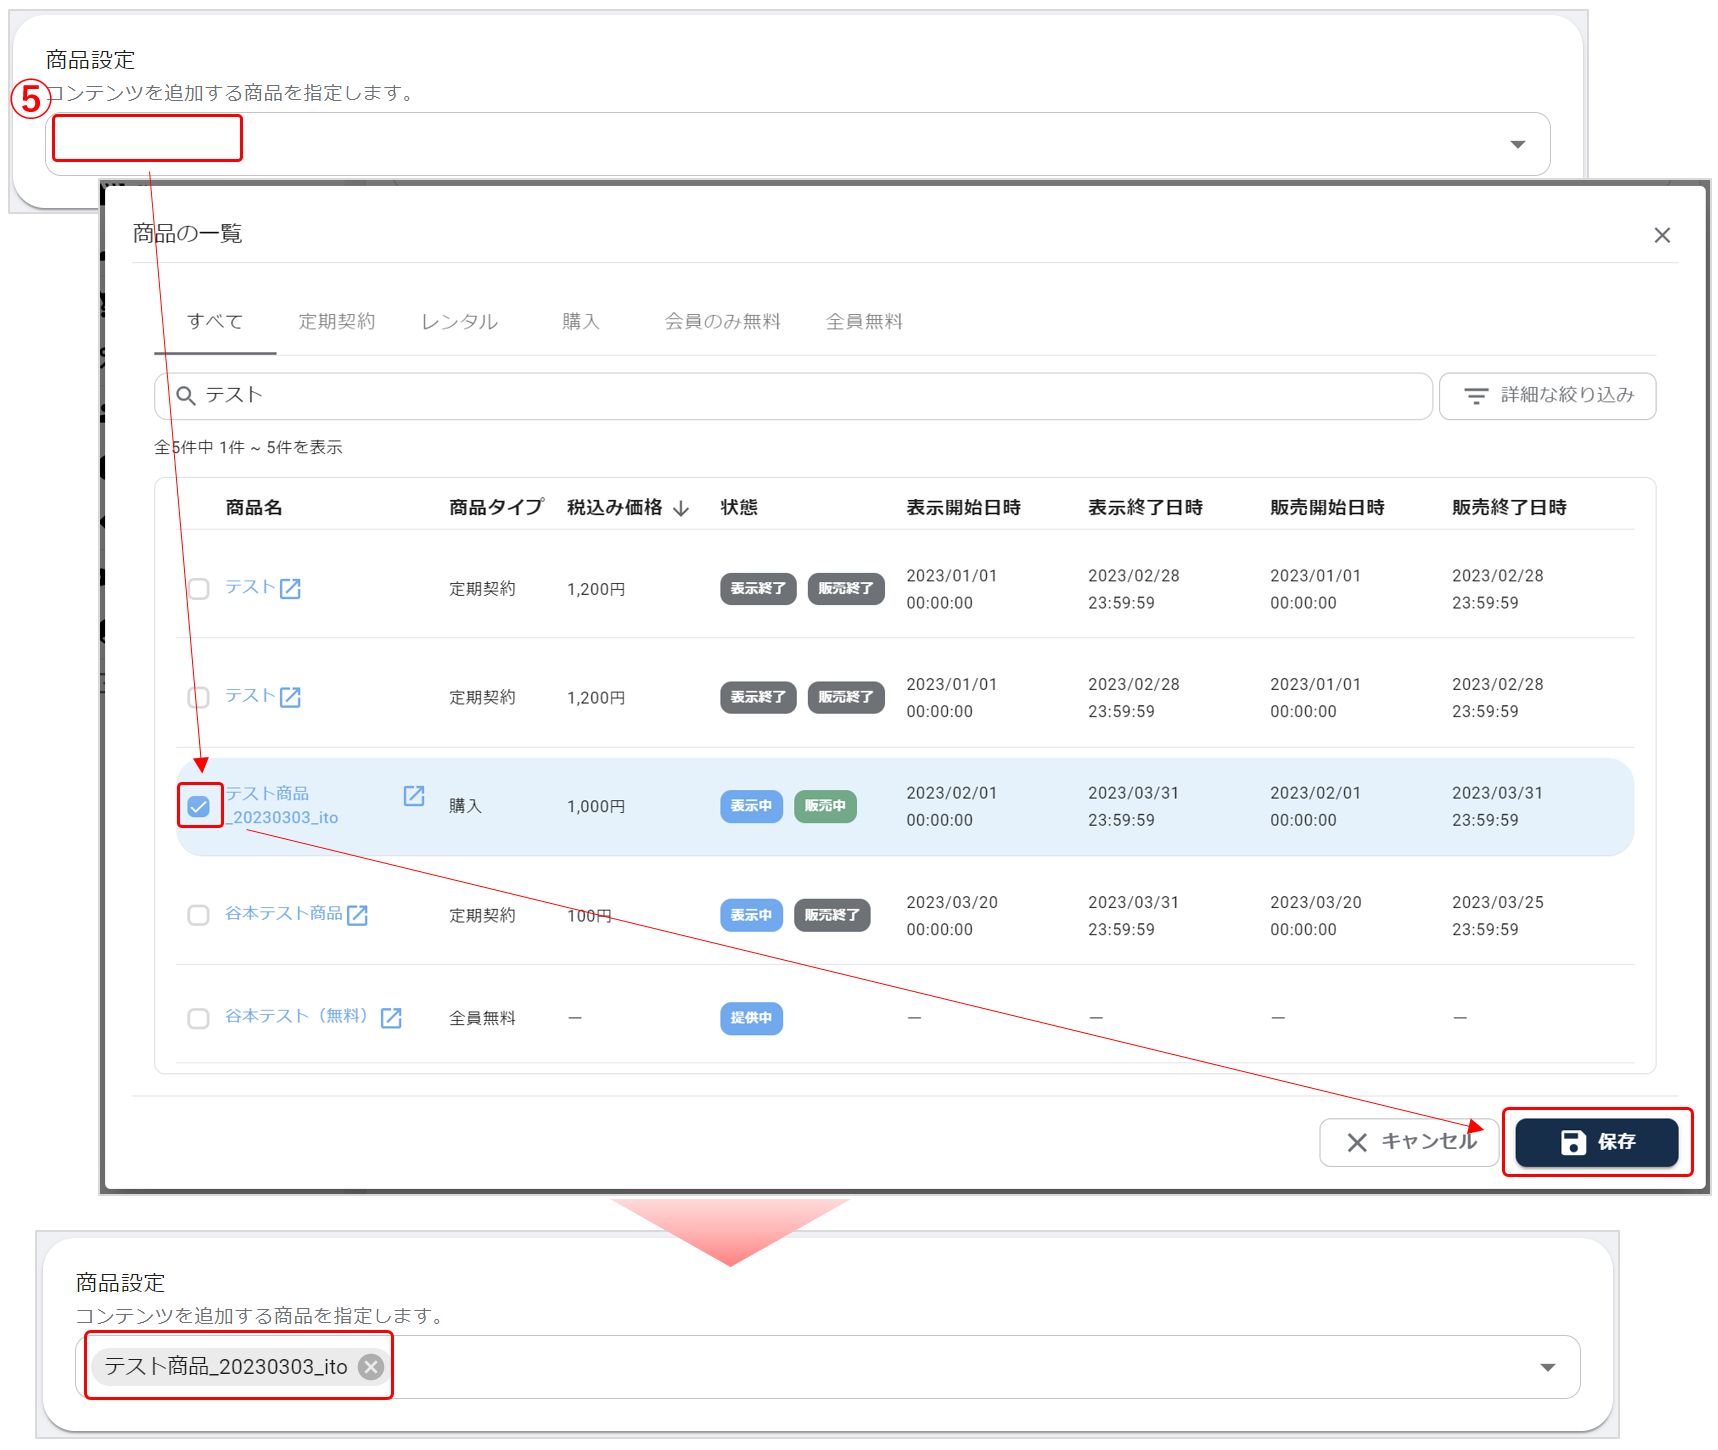The width and height of the screenshot is (1718, 1450).
Task: Close the 商品の一覧 dialog
Action: click(1662, 235)
